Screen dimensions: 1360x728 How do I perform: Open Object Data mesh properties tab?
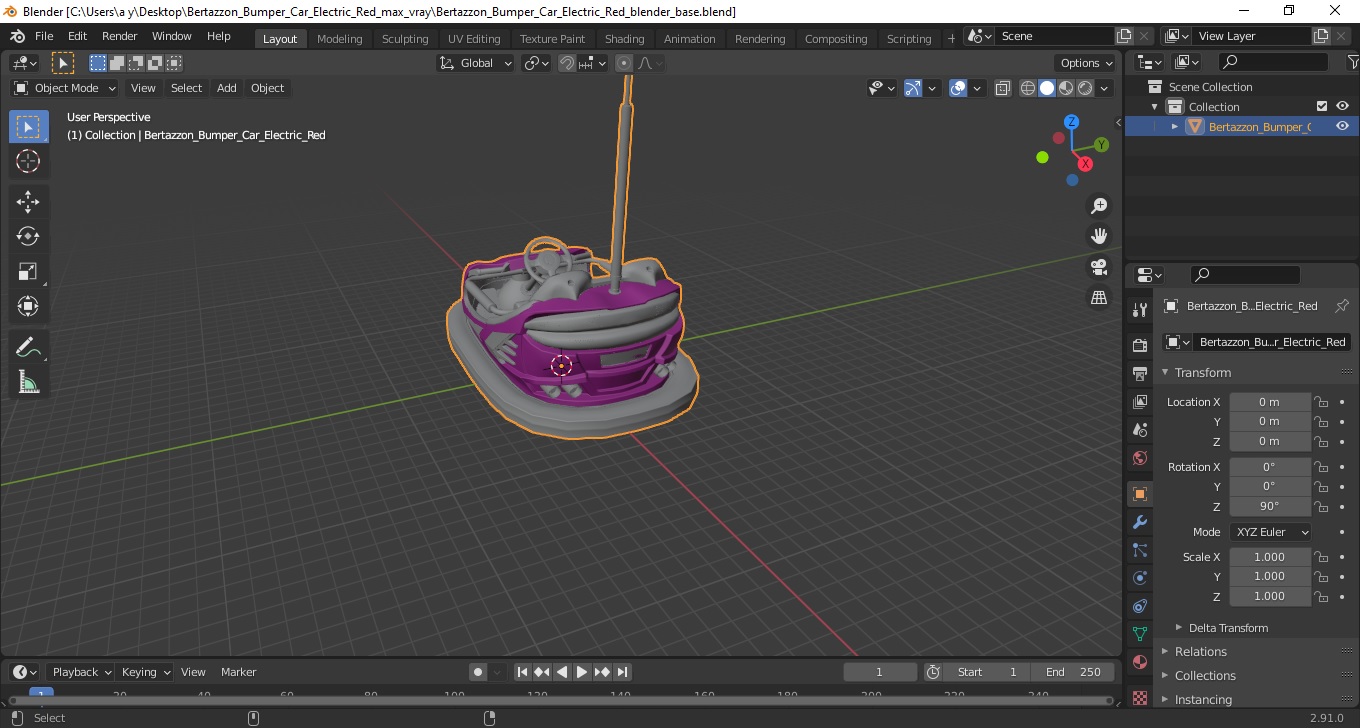tap(1139, 634)
